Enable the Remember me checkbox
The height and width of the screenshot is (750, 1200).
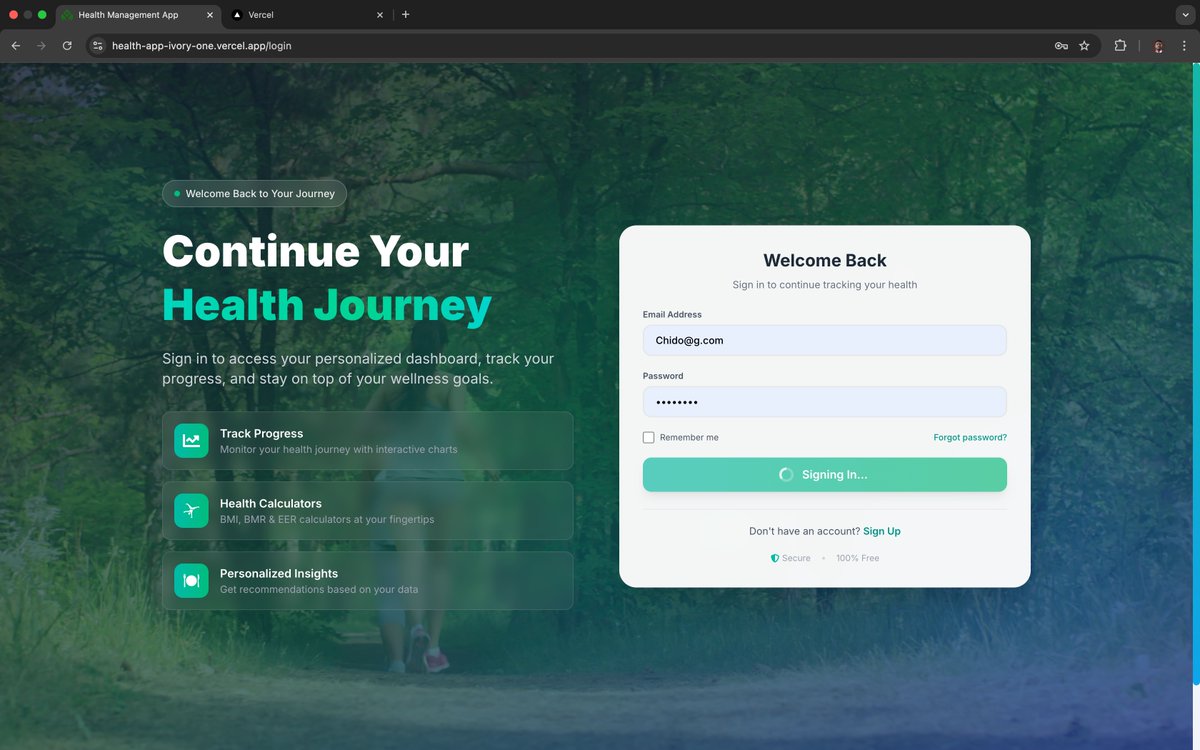pos(648,437)
